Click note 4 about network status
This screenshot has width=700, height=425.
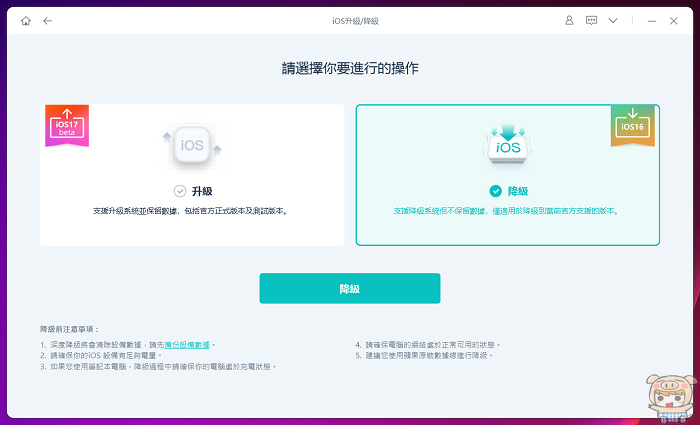[428, 345]
